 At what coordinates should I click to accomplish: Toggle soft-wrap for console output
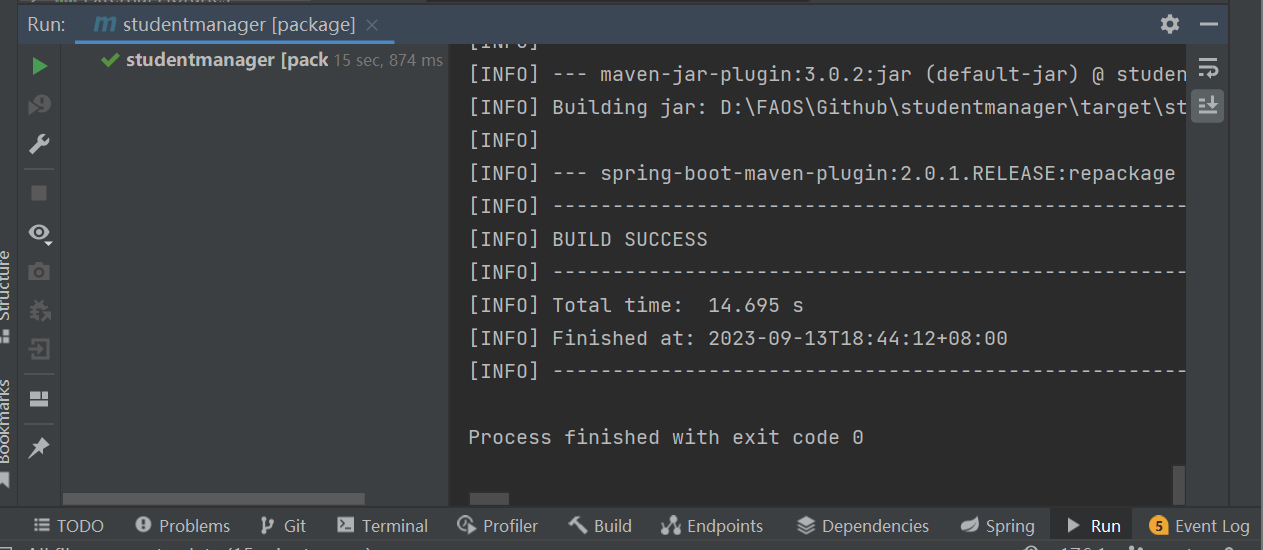point(1208,68)
